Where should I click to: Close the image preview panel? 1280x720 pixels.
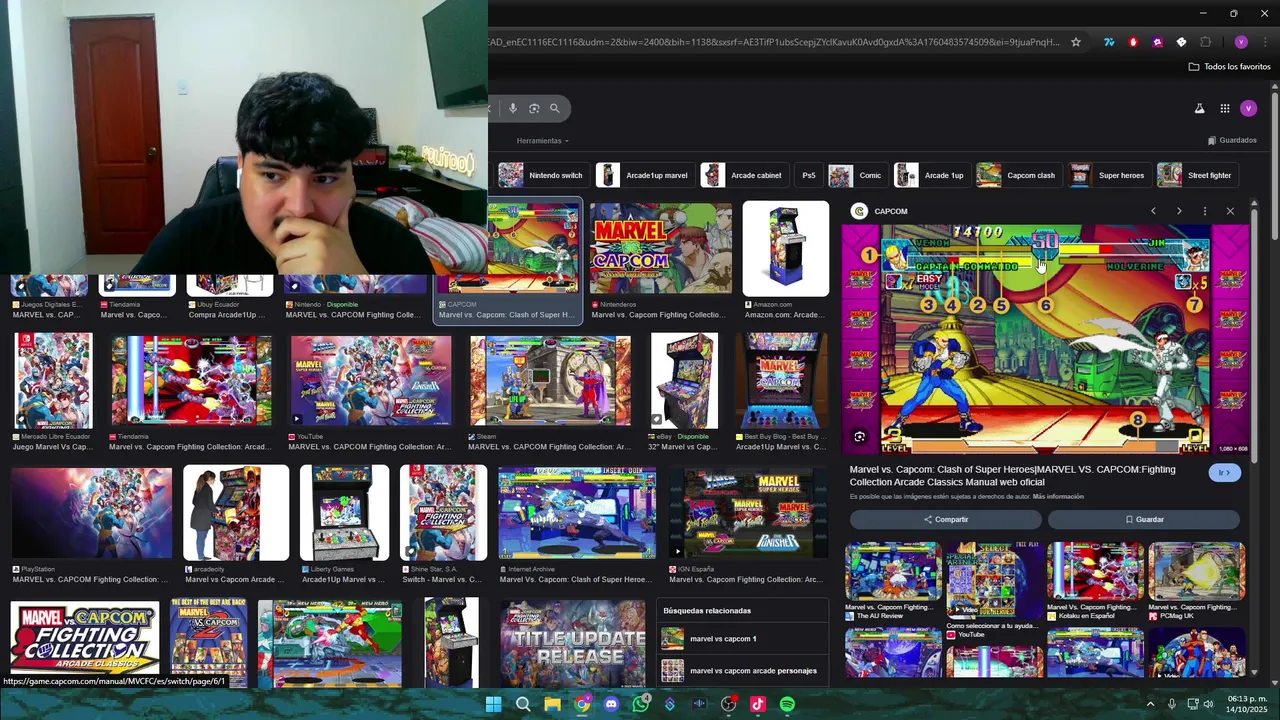point(1230,211)
